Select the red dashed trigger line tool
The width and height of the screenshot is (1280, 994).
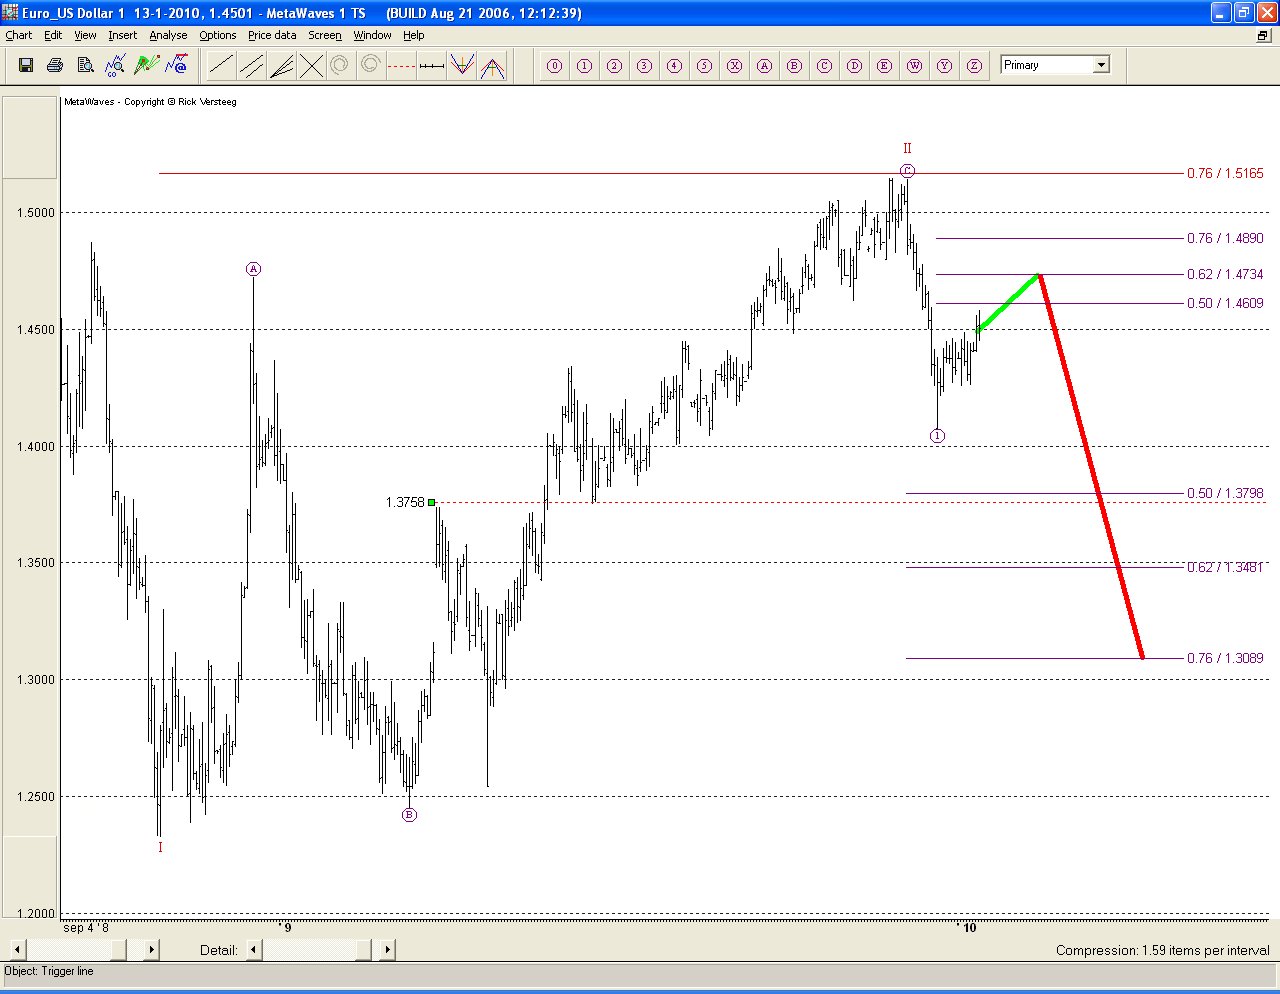click(x=401, y=66)
